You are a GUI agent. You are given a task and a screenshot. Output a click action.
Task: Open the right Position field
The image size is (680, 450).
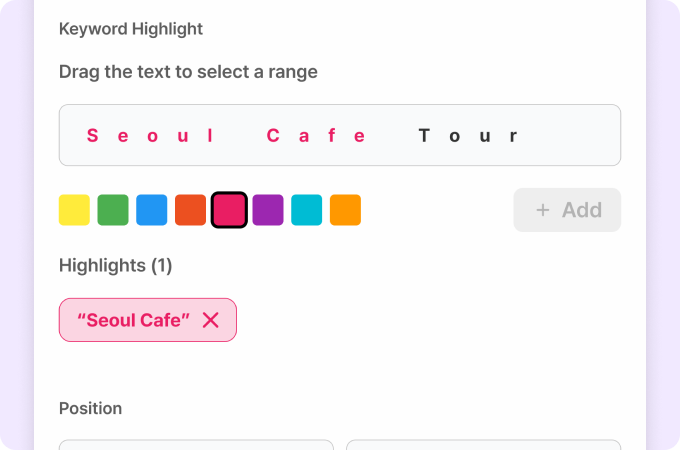pos(483,444)
